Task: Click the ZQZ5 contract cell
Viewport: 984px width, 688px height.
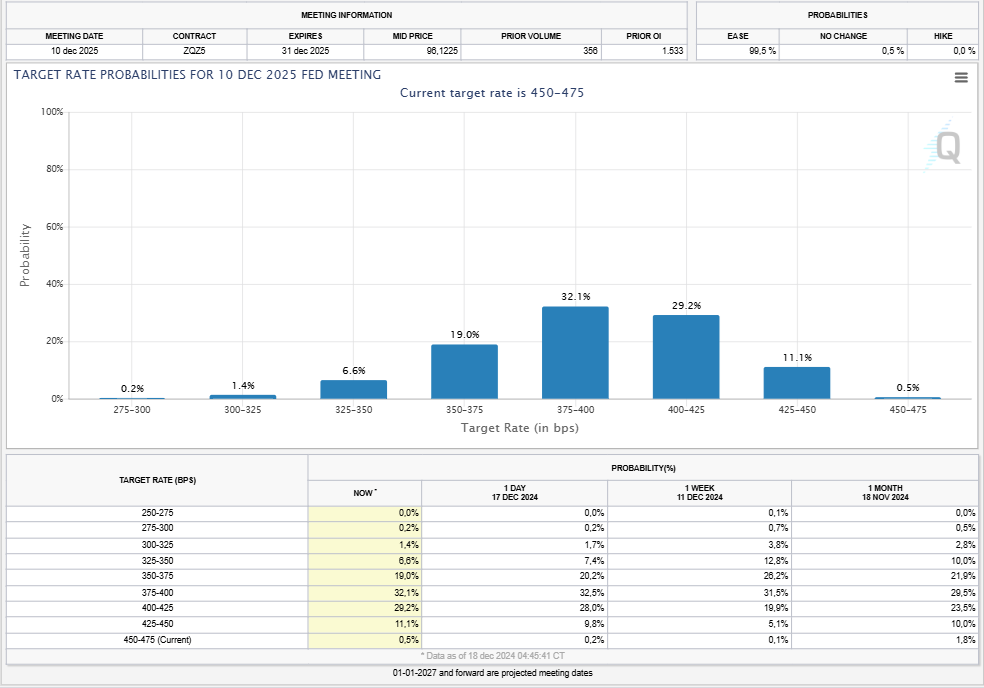Action: [x=194, y=51]
